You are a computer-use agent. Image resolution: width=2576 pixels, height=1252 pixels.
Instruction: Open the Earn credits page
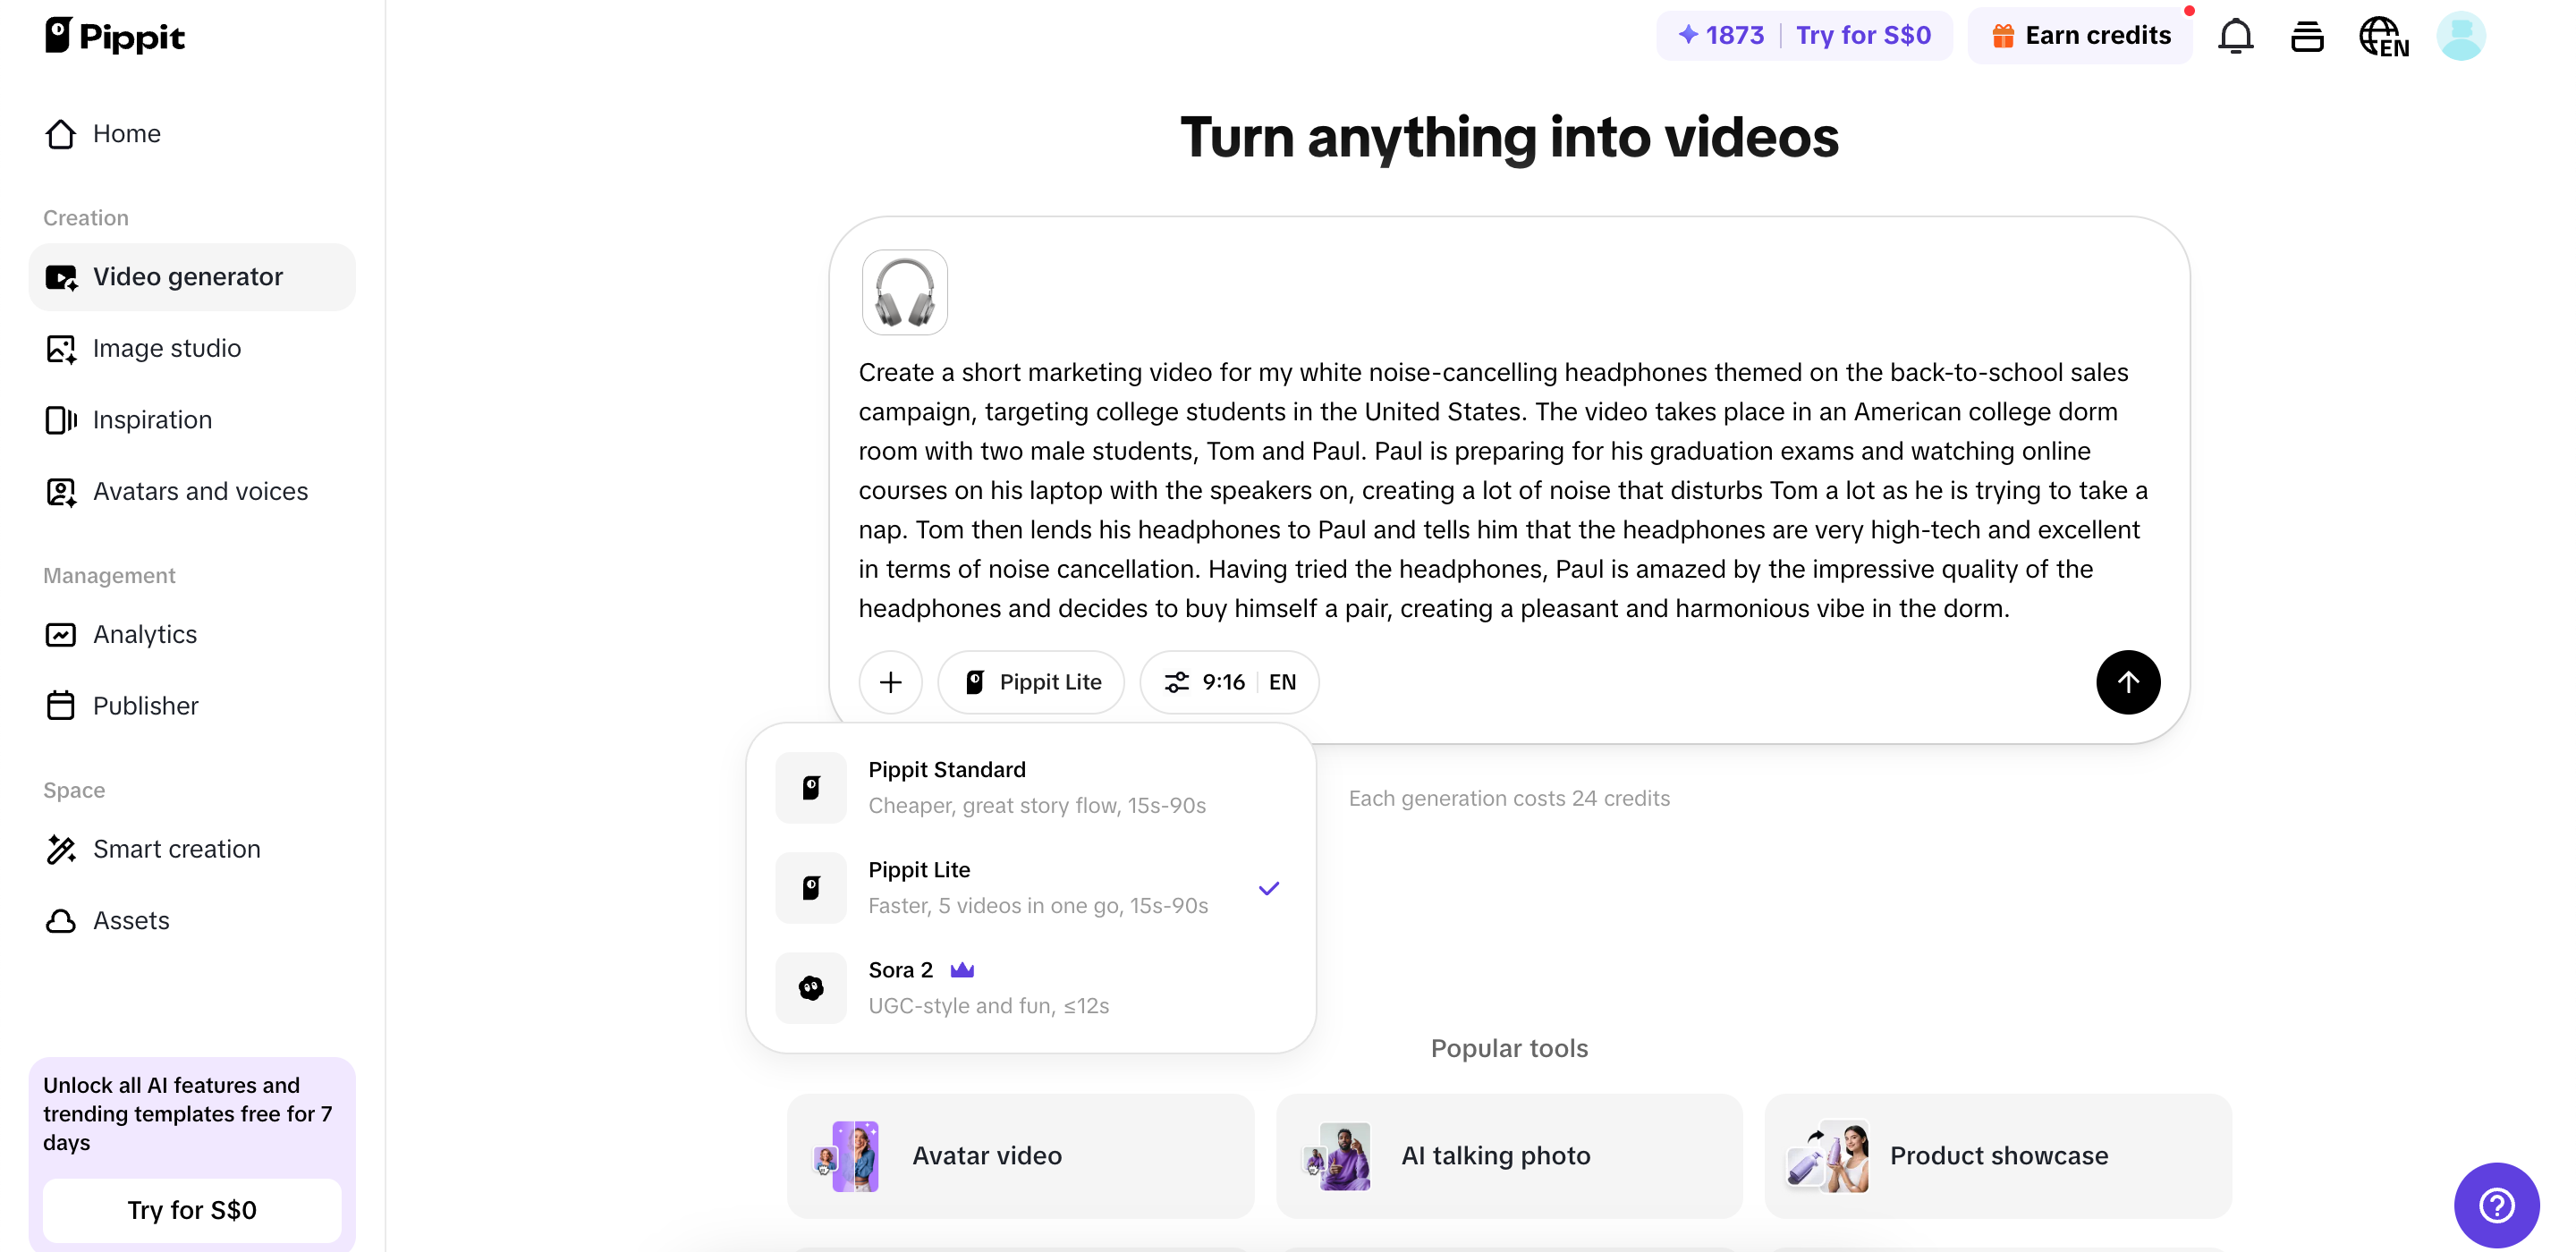click(2081, 34)
